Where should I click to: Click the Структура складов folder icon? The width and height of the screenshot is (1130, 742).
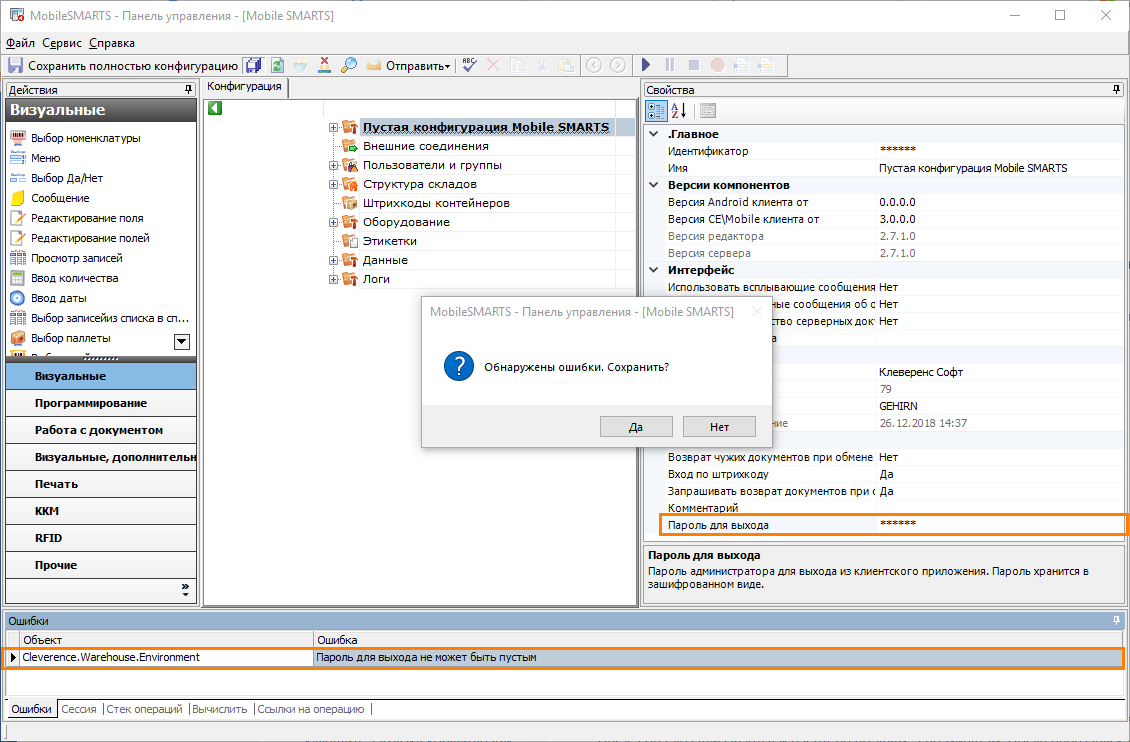(x=350, y=184)
